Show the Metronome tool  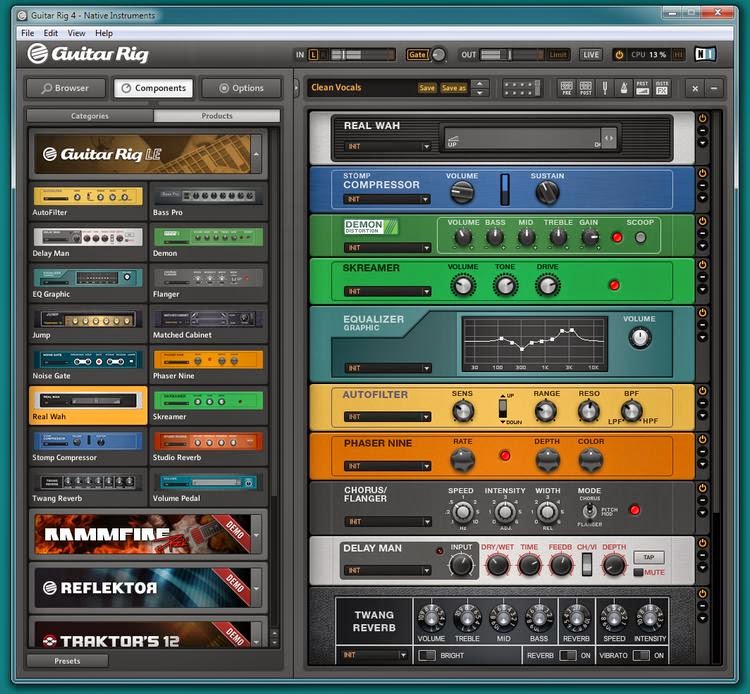624,88
